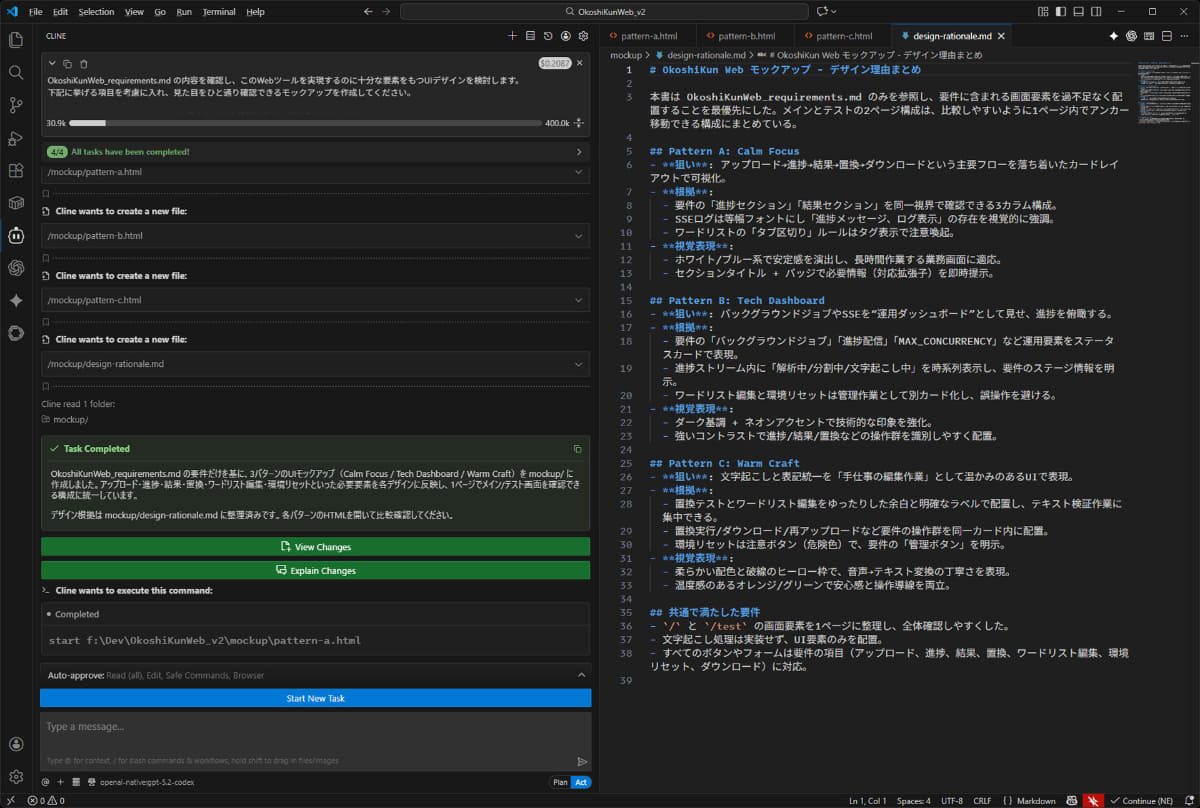Click the add files plus icon below message box

pos(60,782)
